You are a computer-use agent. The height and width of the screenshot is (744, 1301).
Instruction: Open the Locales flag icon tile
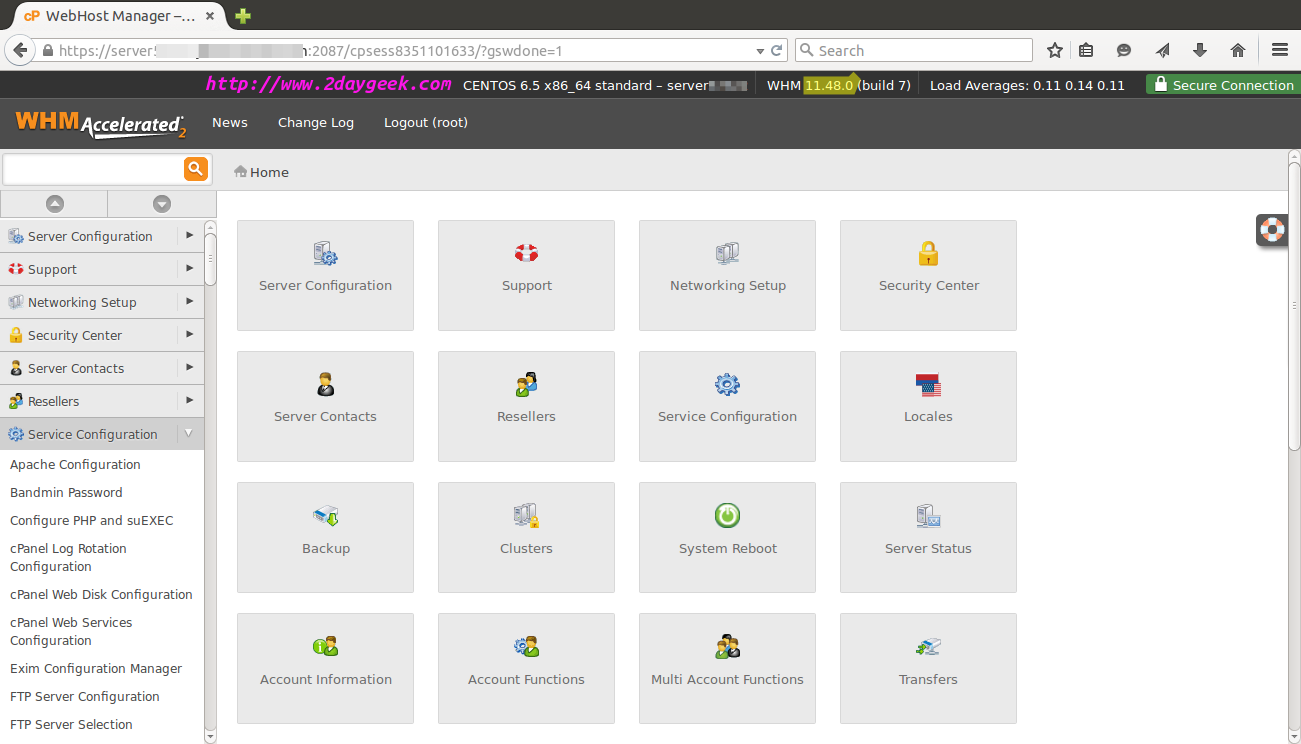pos(928,385)
